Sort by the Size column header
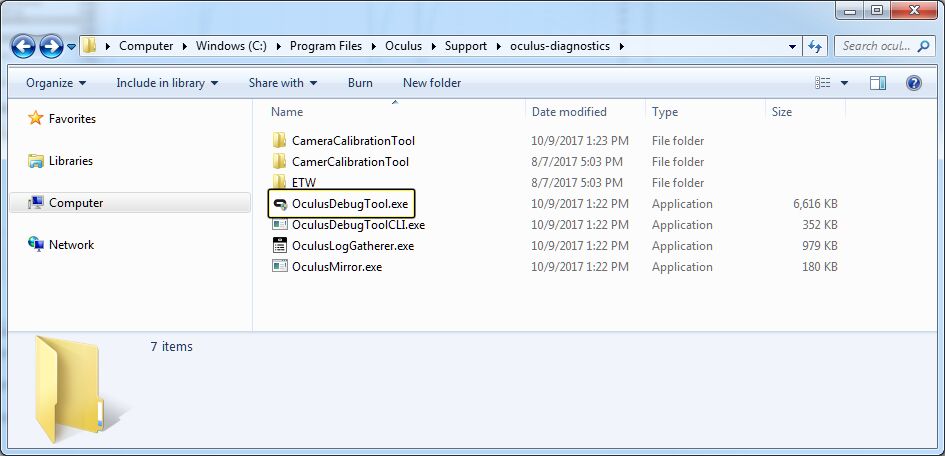Screen dimensions: 945x456 782,112
